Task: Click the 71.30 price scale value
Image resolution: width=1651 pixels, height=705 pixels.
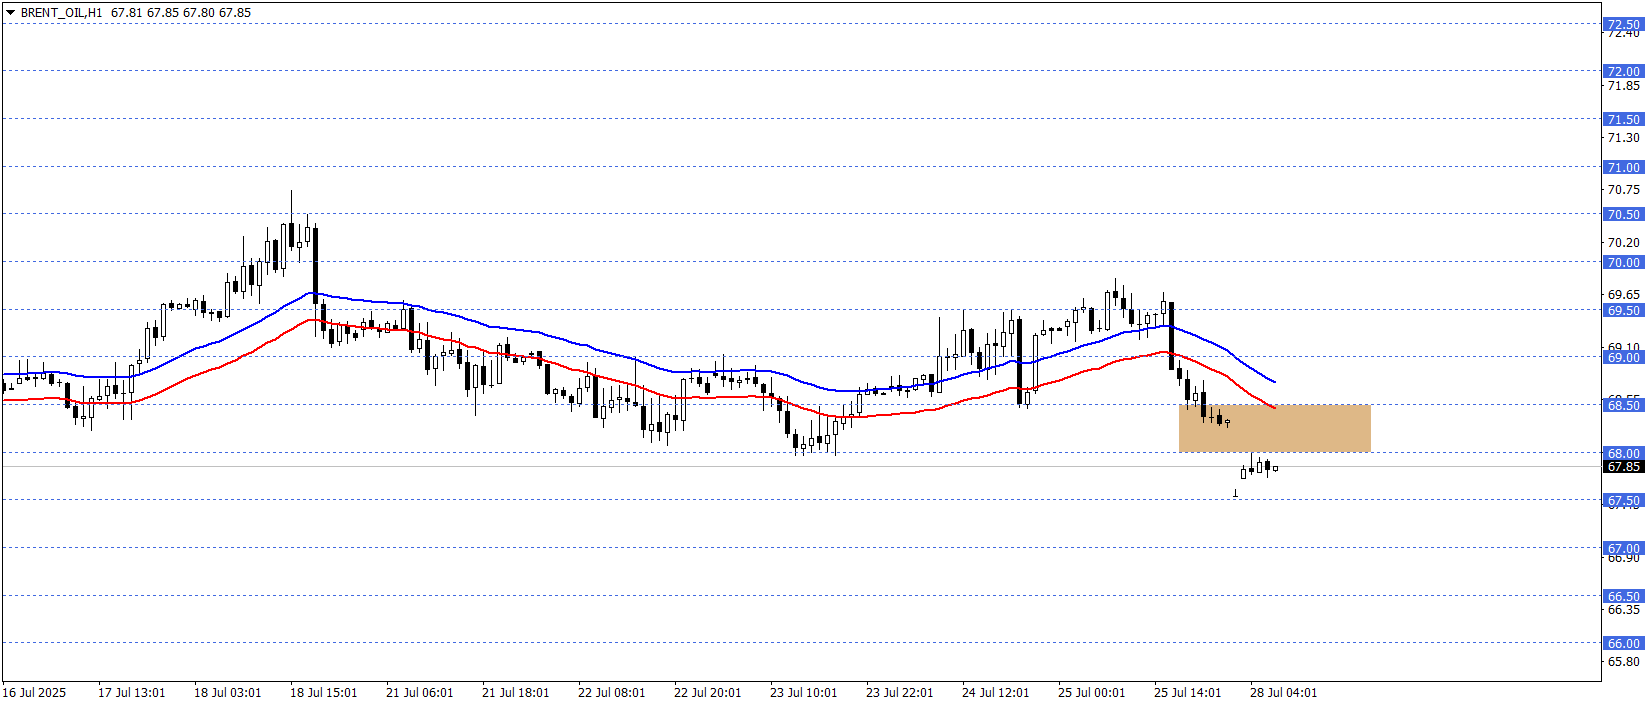Action: pyautogui.click(x=1623, y=138)
